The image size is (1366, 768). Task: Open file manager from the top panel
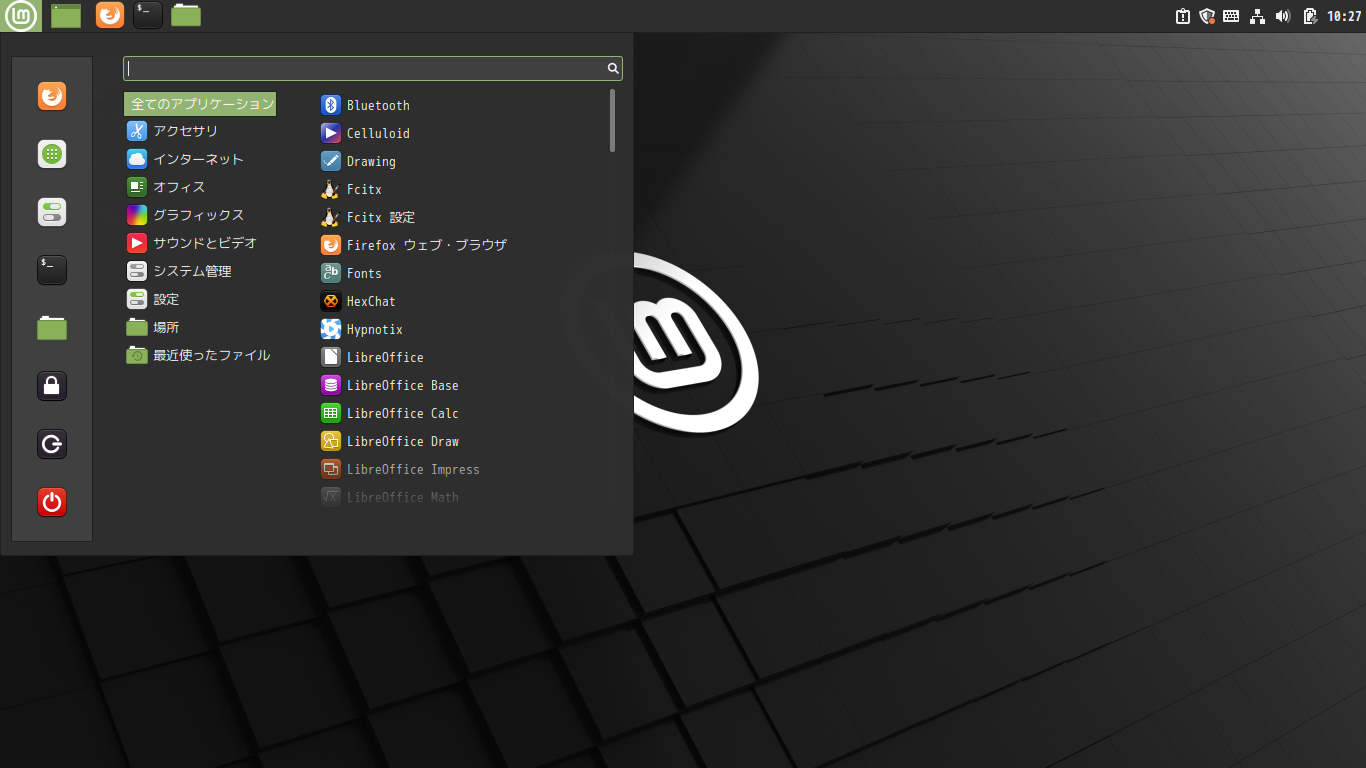tap(186, 15)
